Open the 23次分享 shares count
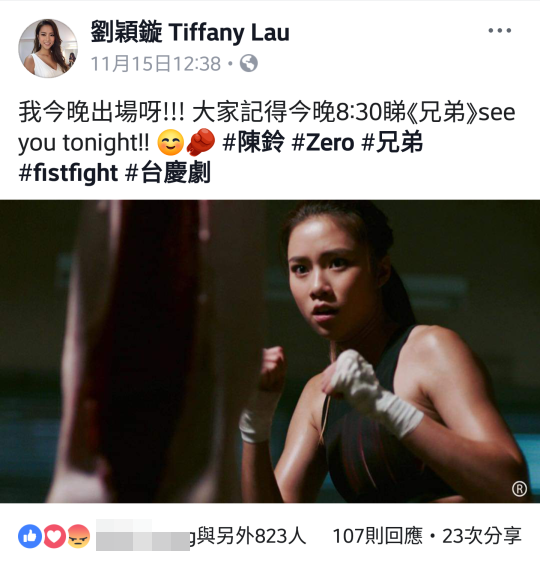540x563 pixels. point(481,536)
